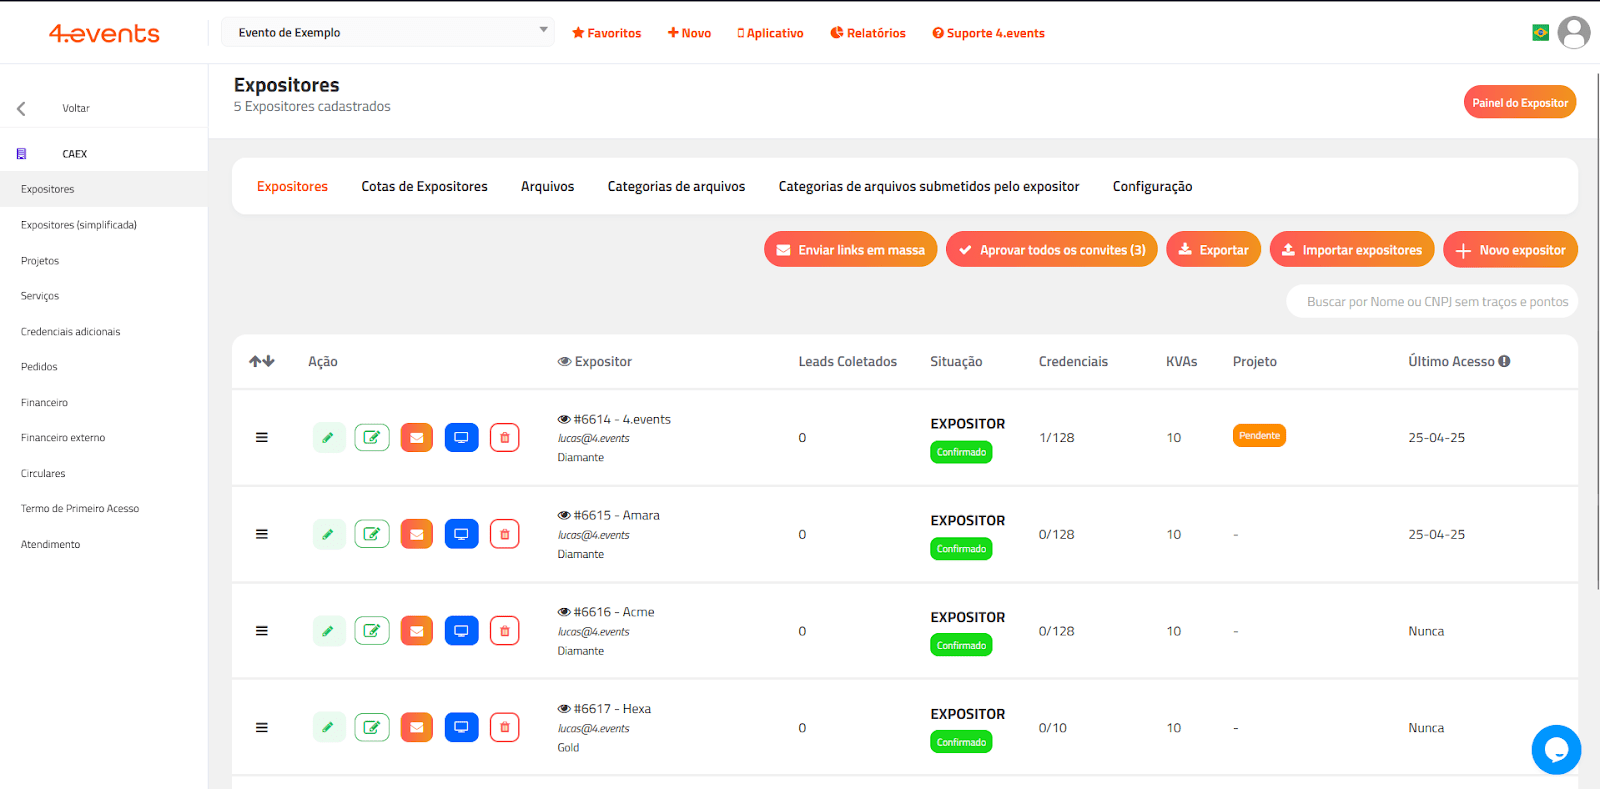Open the user profile avatar
The width and height of the screenshot is (1600, 789).
coord(1573,33)
